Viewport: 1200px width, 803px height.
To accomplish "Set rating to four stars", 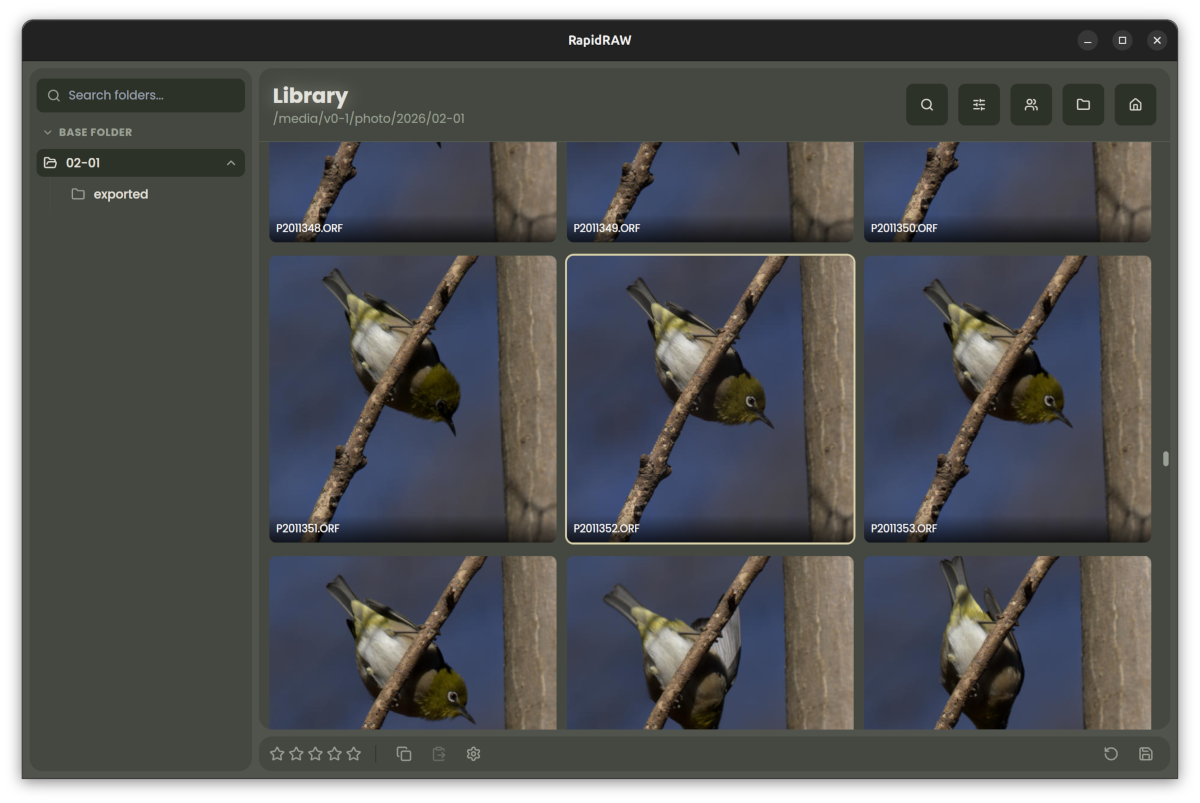I will [x=334, y=754].
